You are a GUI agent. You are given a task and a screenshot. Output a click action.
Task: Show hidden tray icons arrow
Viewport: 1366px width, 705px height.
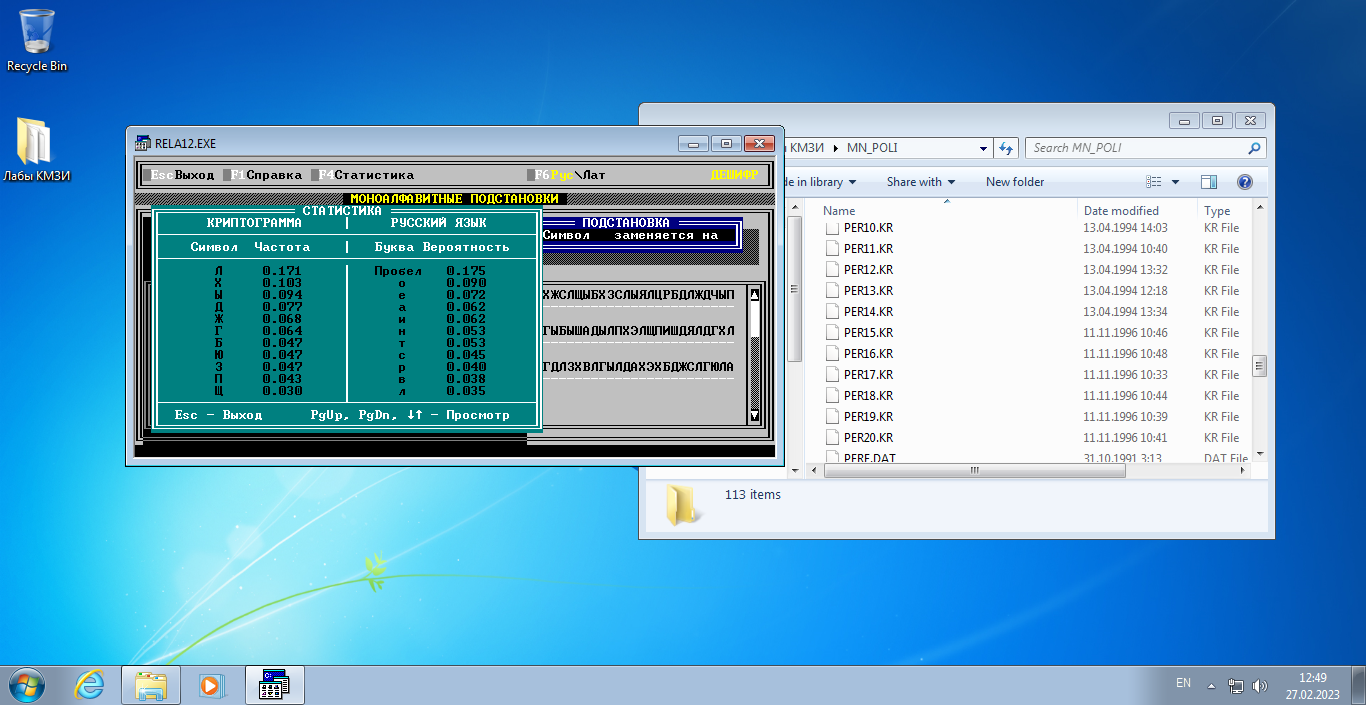coord(1211,686)
